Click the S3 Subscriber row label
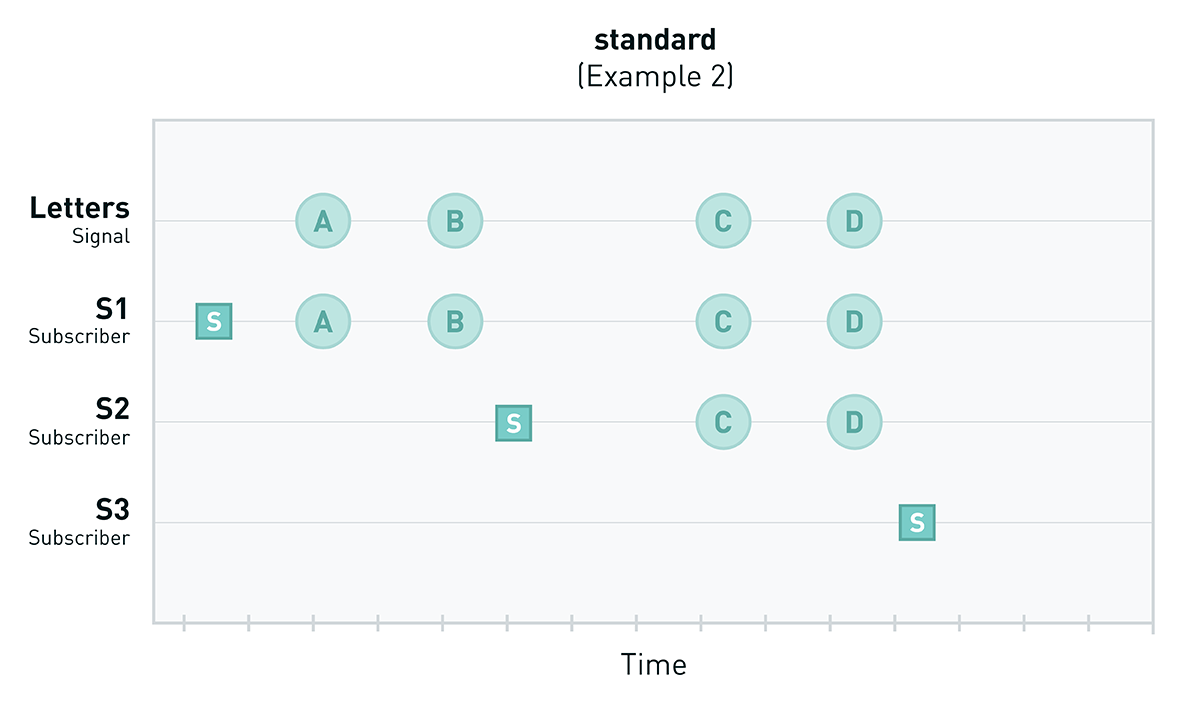1180x710 pixels. 80,522
